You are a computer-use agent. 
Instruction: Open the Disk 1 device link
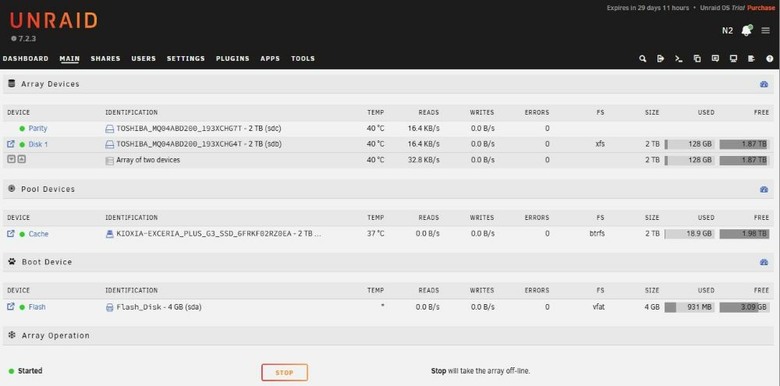[38, 144]
